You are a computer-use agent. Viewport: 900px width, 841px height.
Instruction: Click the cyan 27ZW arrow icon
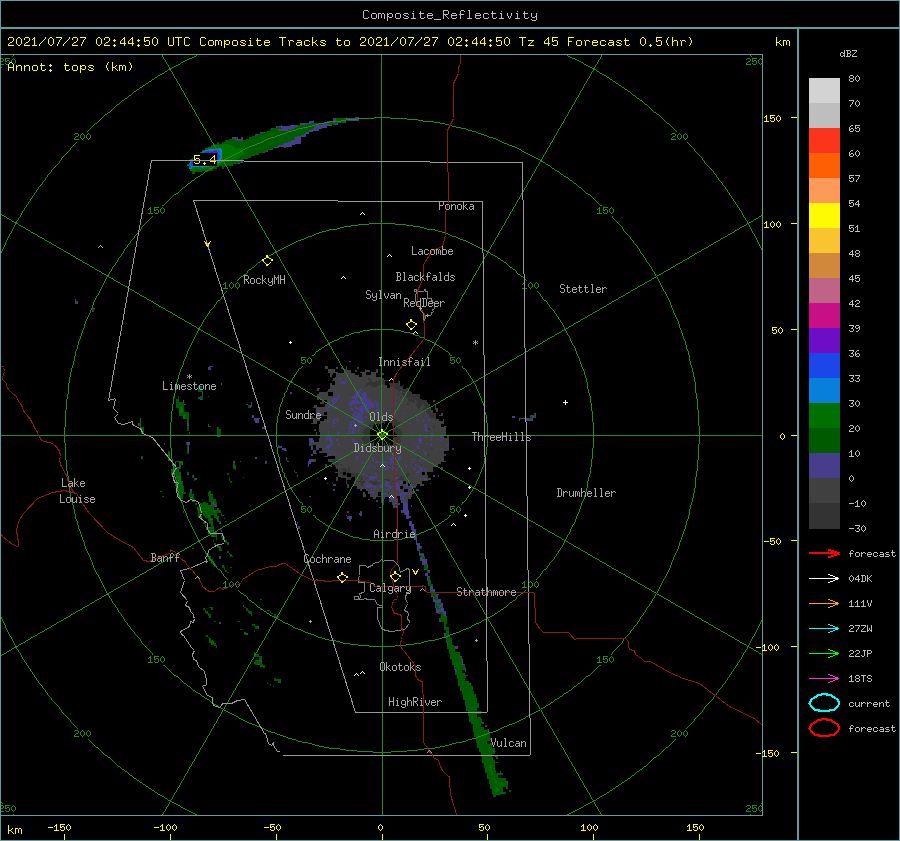(x=824, y=629)
